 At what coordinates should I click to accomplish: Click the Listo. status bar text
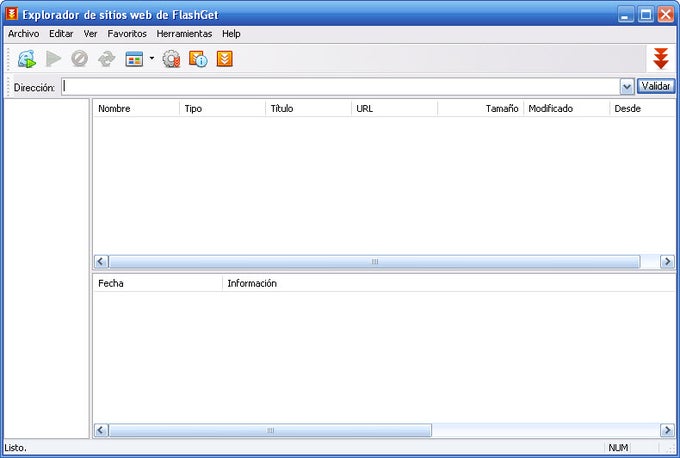(x=16, y=448)
